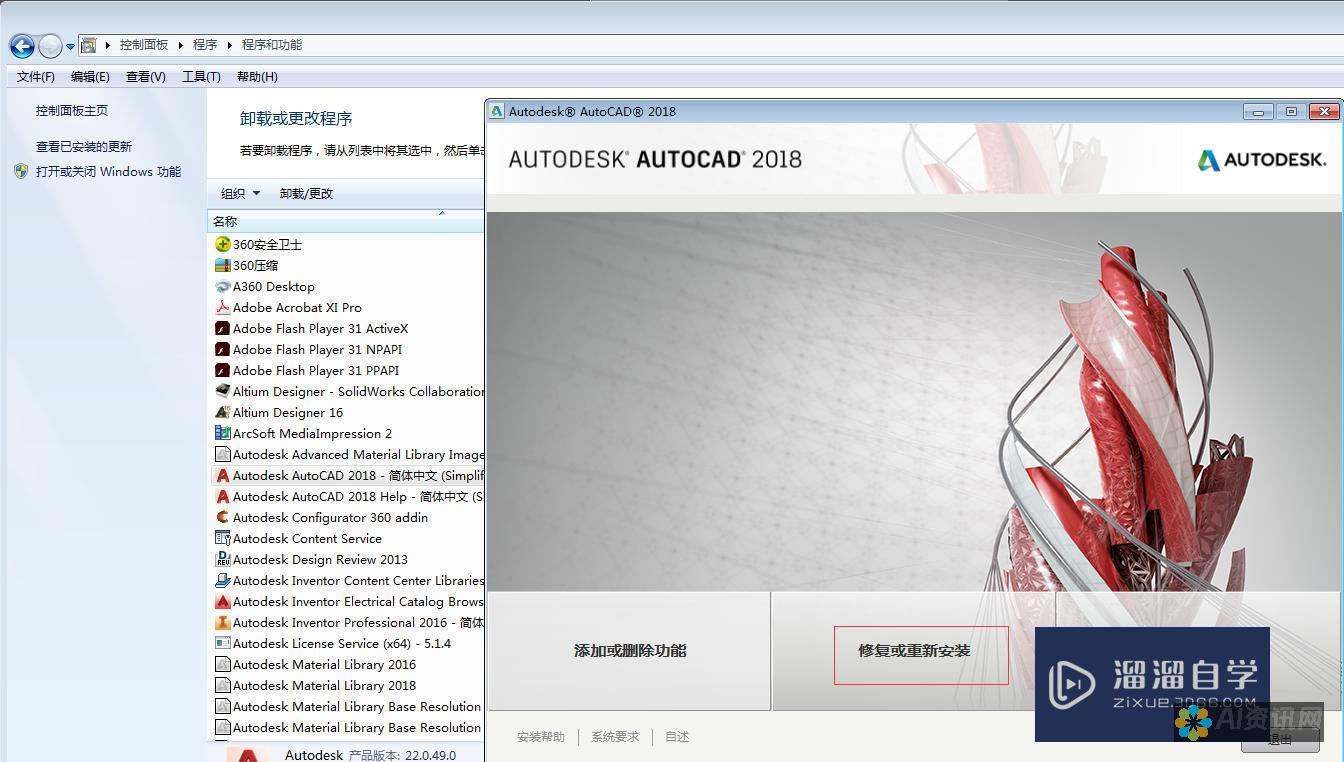Viewport: 1344px width, 762px height.
Task: Open 查看已安装的更新 link
Action: [84, 146]
